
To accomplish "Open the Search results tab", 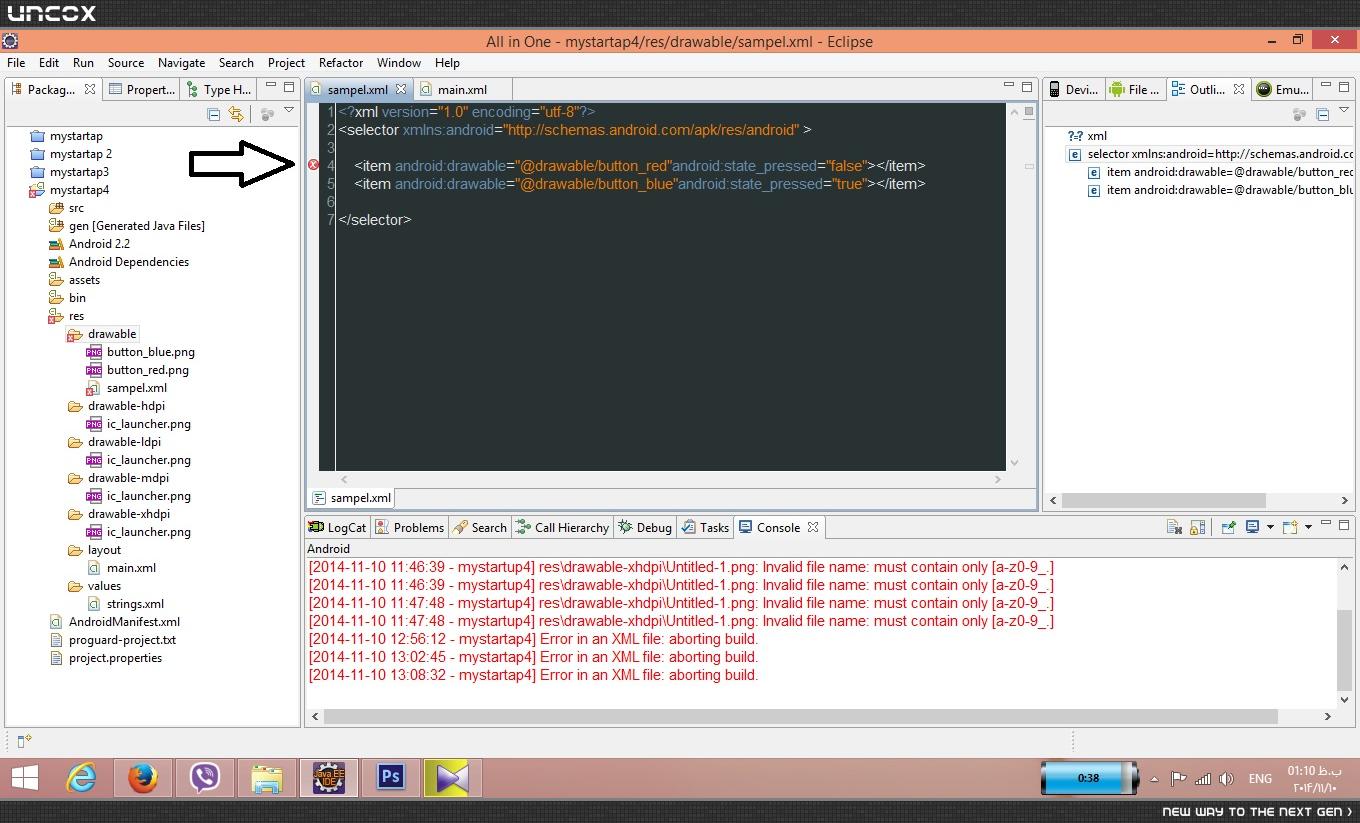I will [480, 527].
